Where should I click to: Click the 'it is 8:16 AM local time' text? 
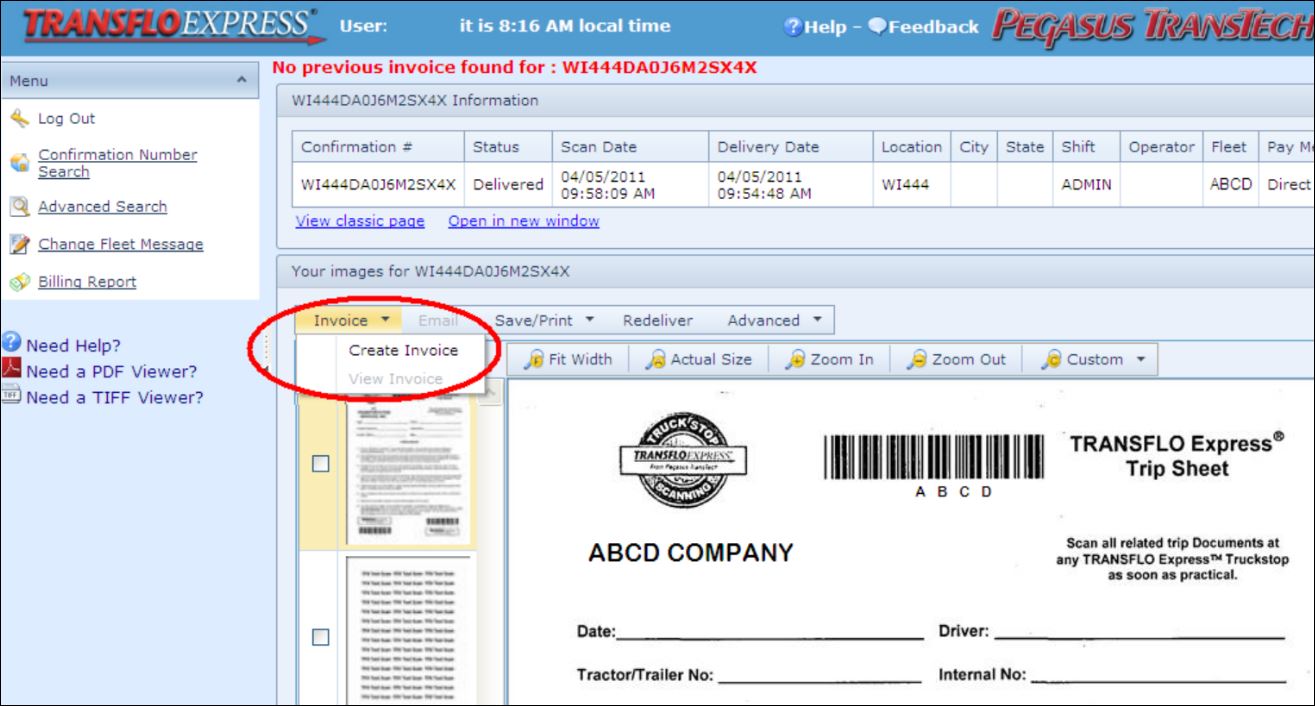point(565,26)
